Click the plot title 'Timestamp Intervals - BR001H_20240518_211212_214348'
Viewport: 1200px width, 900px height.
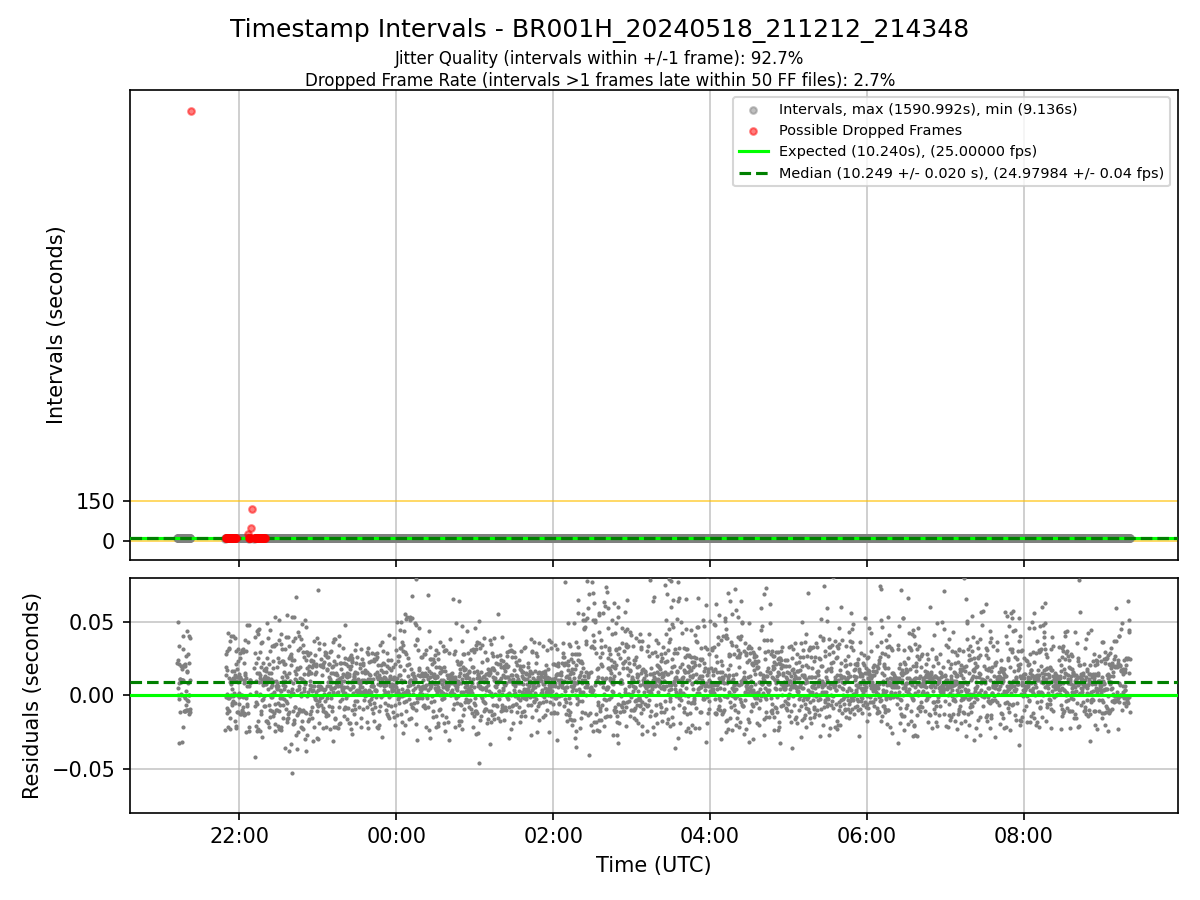pyautogui.click(x=599, y=29)
